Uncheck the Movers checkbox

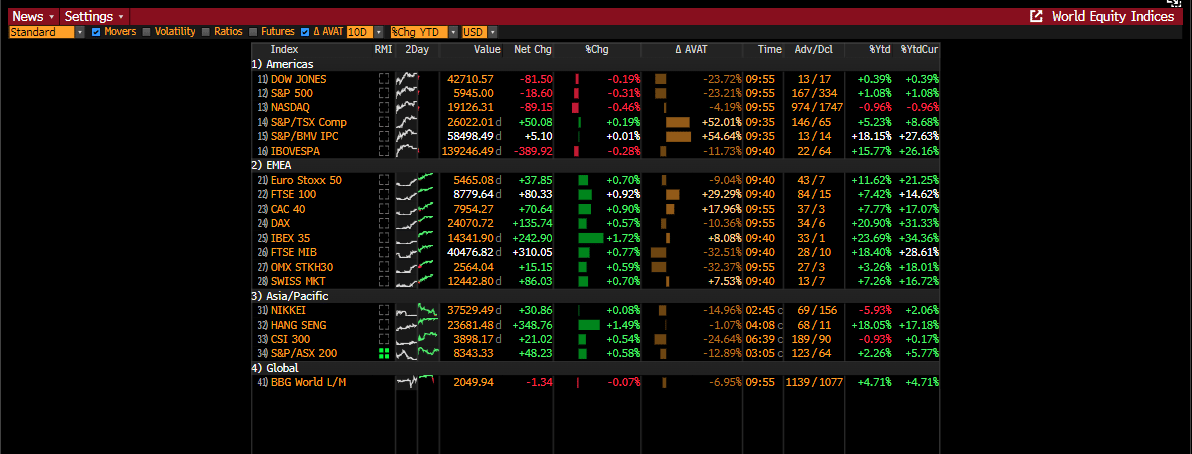coord(96,32)
